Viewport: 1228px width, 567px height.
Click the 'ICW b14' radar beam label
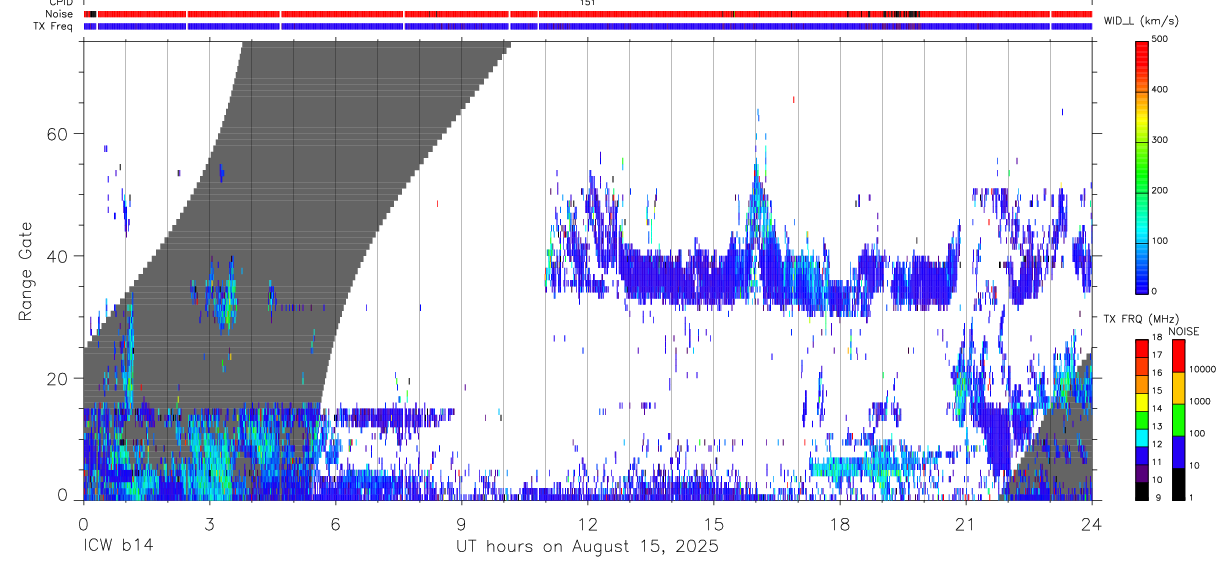coord(118,547)
